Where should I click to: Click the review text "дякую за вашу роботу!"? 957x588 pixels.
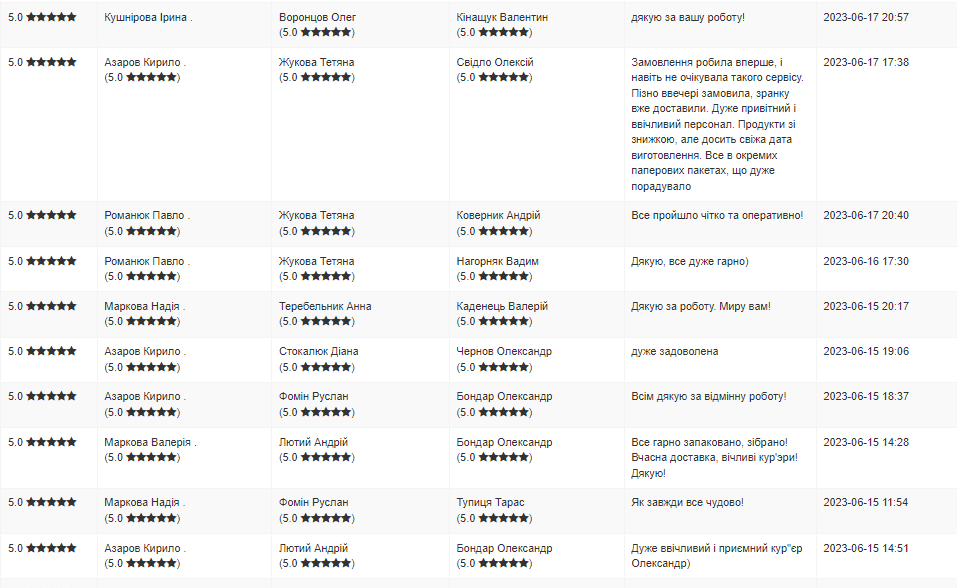(x=688, y=17)
